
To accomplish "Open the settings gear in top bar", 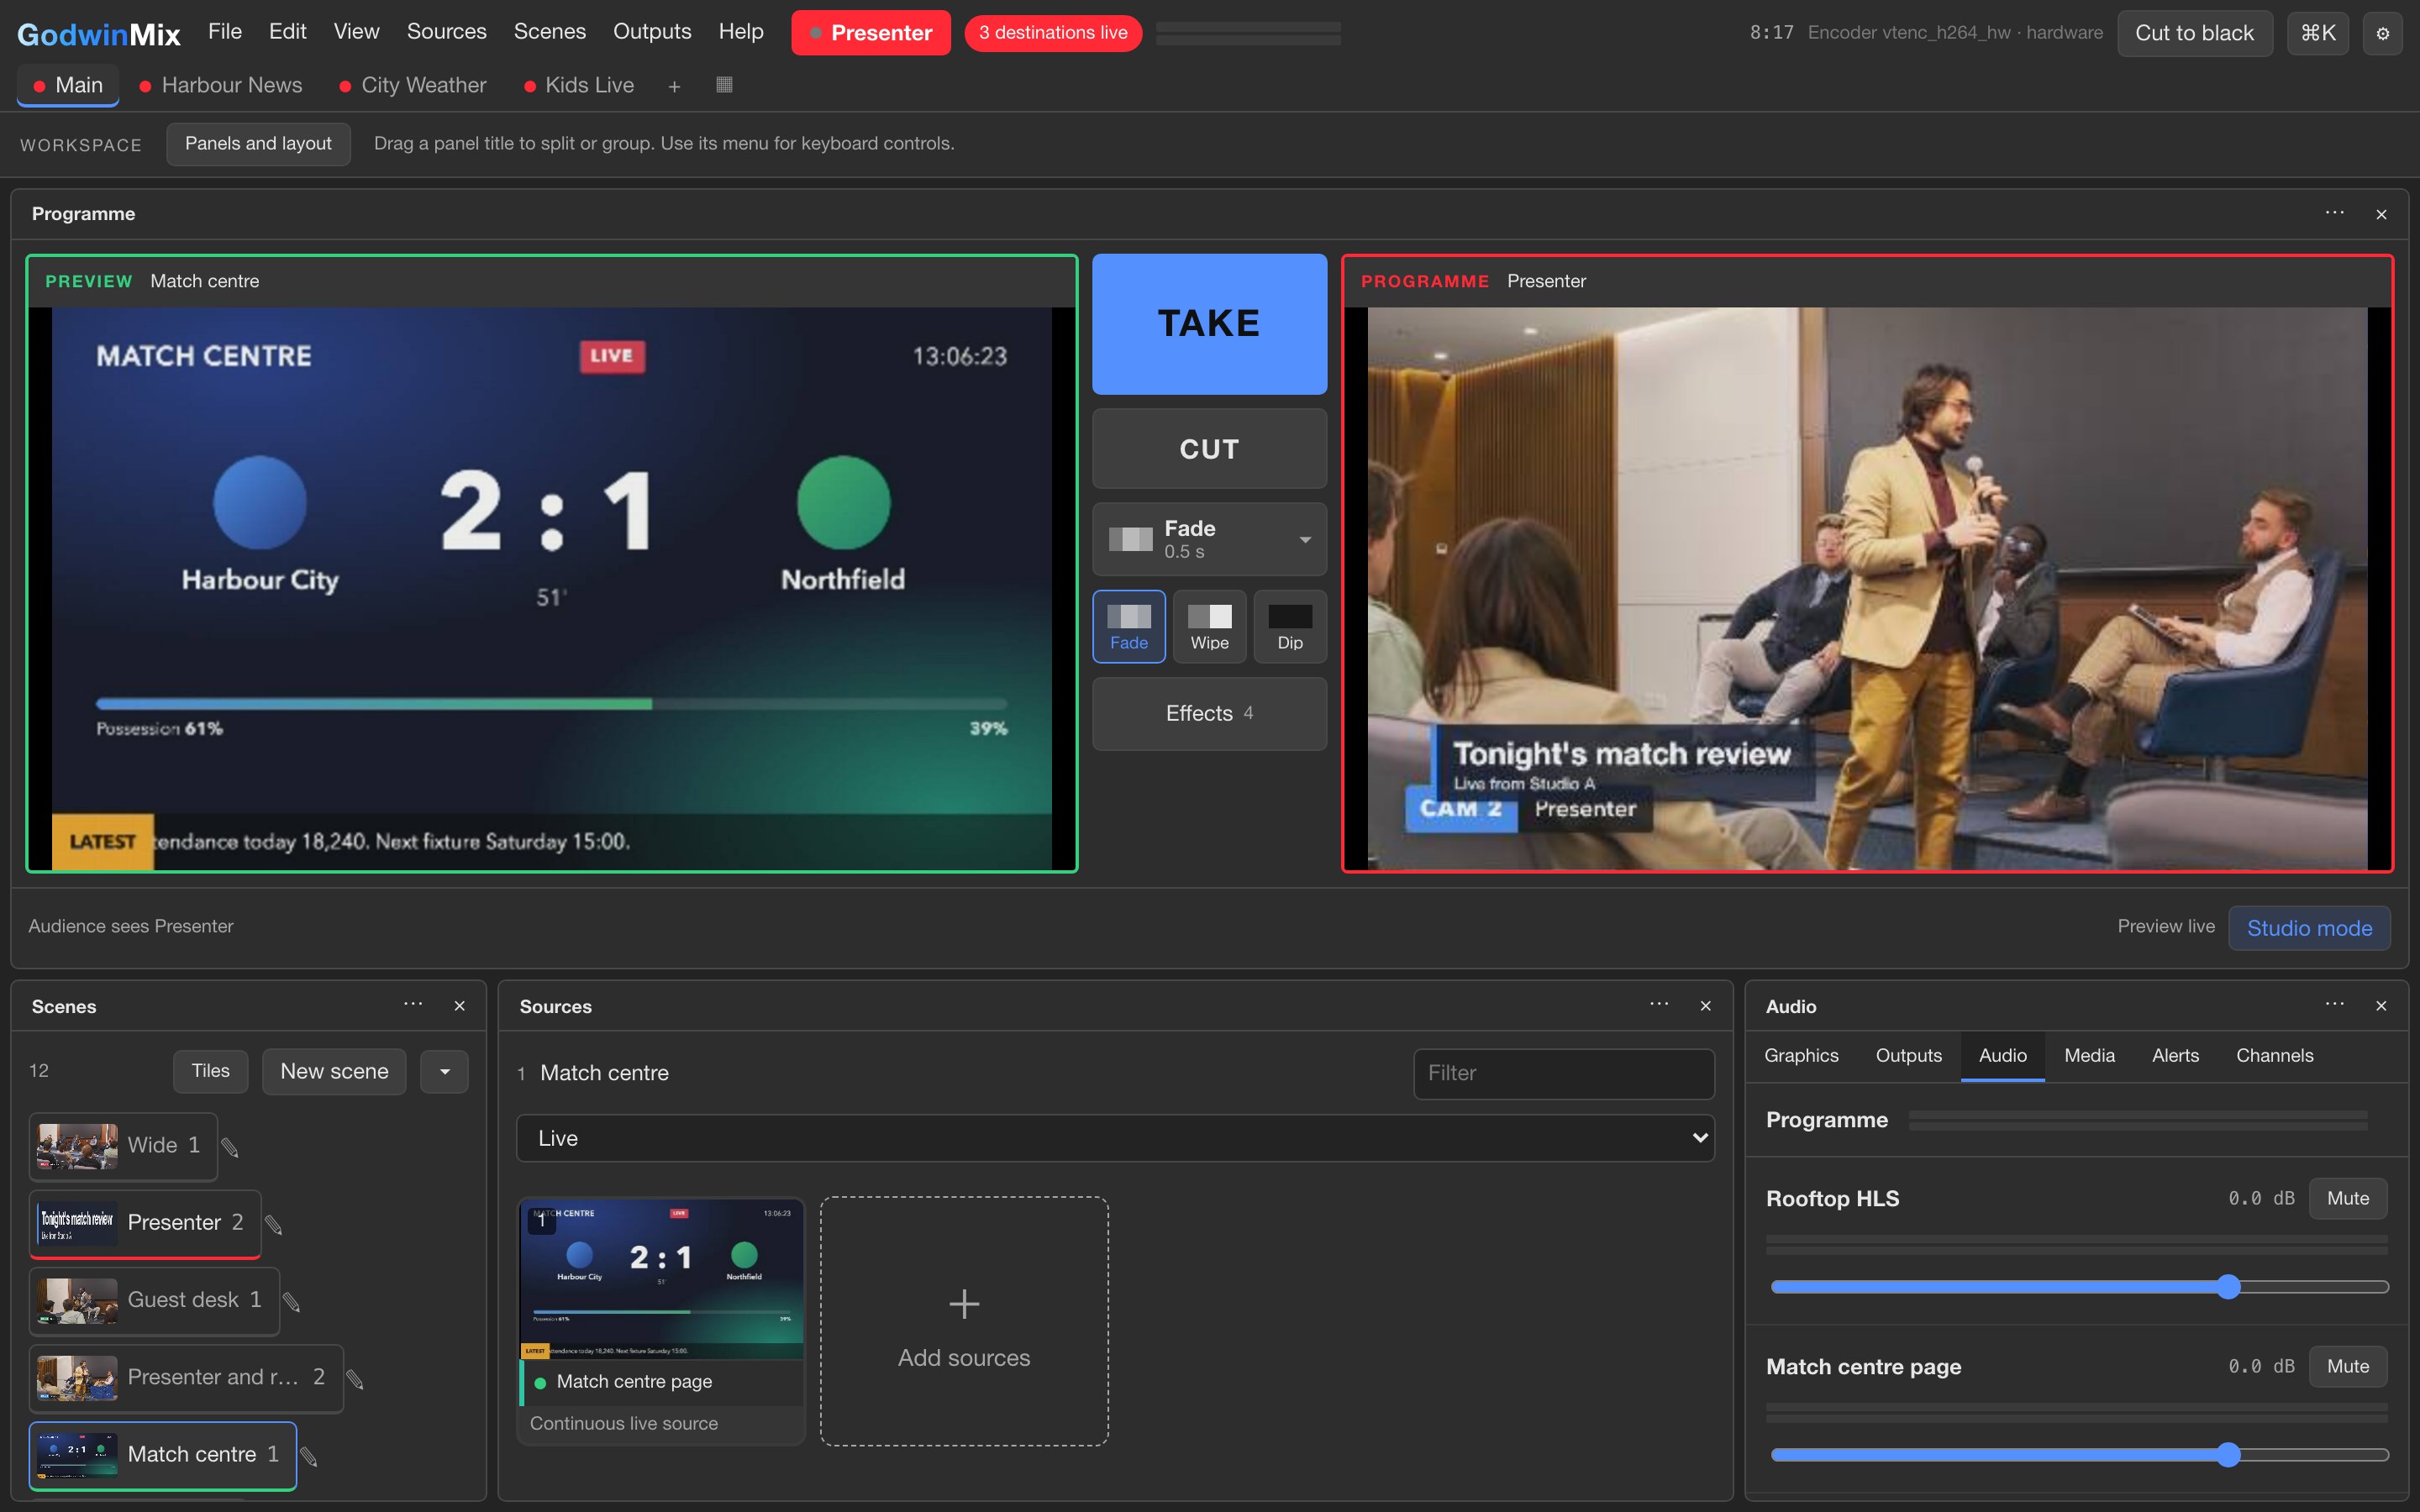I will click(x=2382, y=33).
